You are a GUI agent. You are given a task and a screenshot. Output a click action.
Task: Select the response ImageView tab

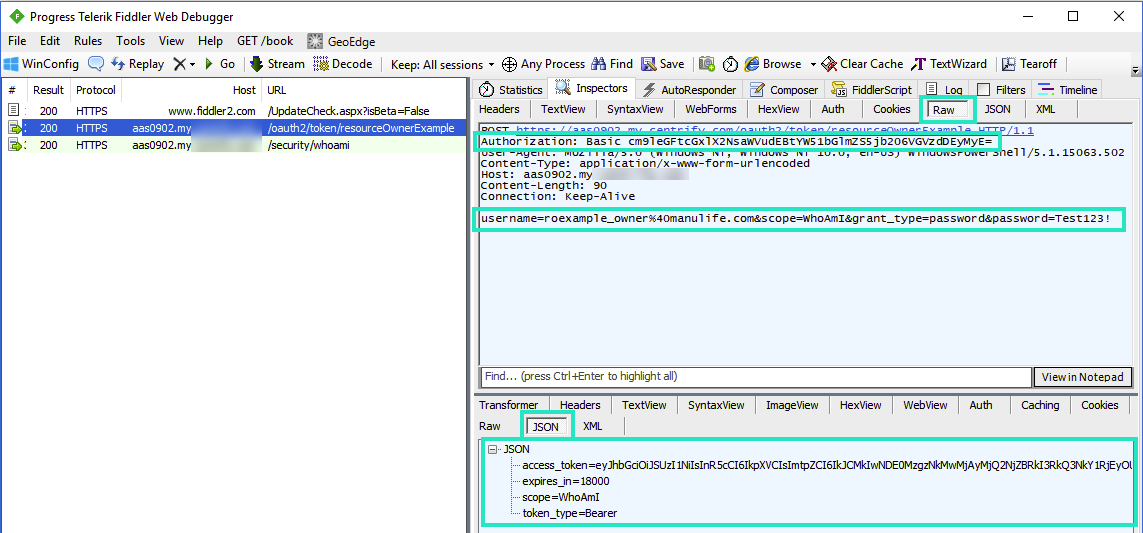pos(792,405)
